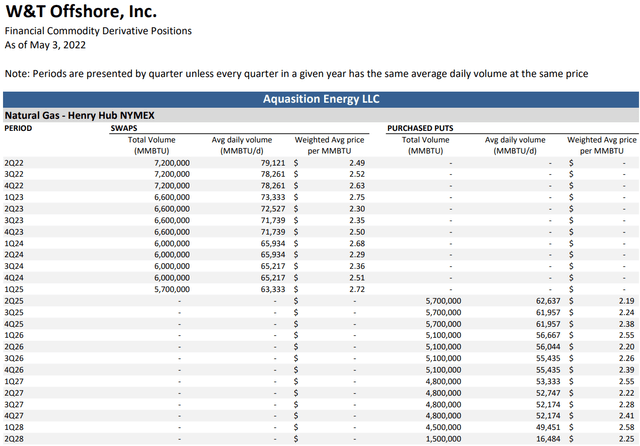Click puts price 2.20 in 2Q26 row
This screenshot has width=640, height=446.
626,346
